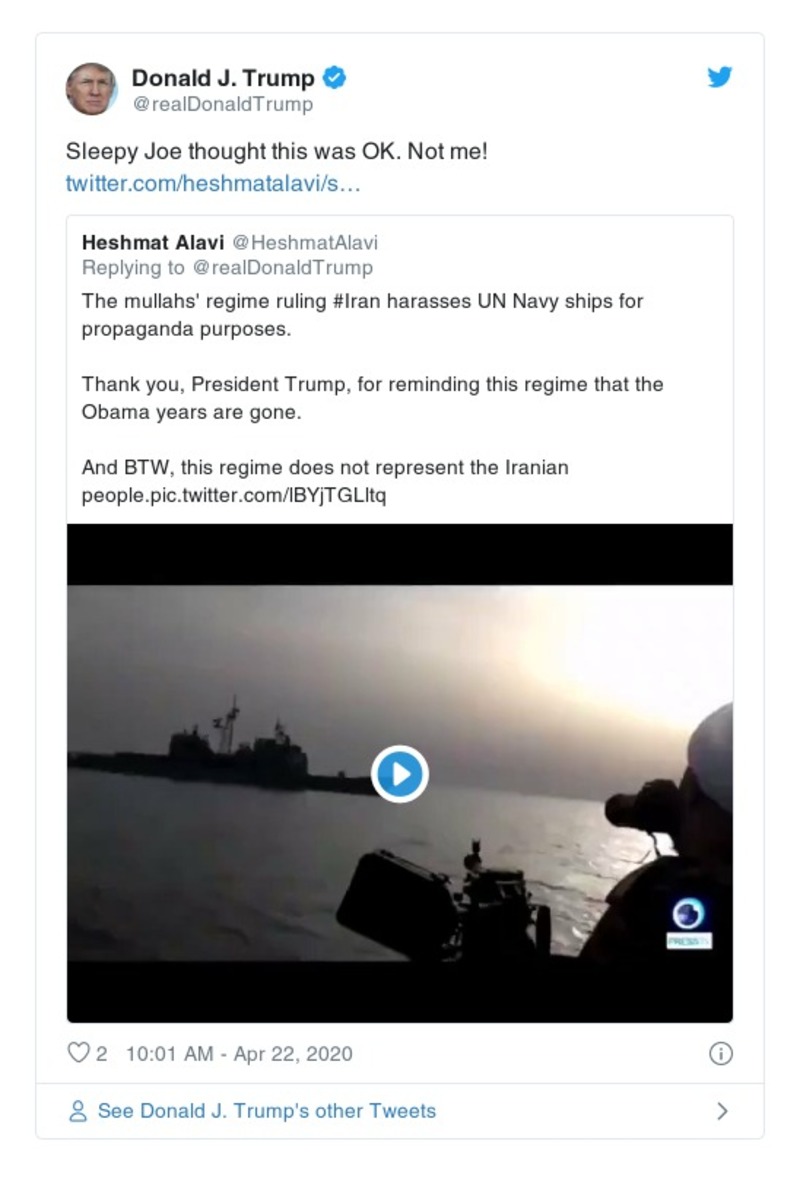This screenshot has height=1179, width=800.
Task: Open Heshmat Alavi's name in quoted tweet
Action: click(153, 242)
